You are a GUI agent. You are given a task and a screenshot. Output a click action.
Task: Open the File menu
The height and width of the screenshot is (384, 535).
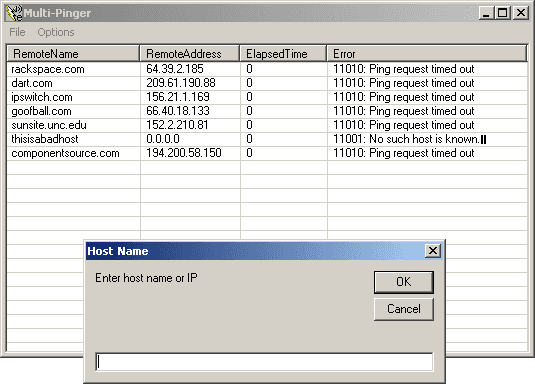tap(17, 32)
